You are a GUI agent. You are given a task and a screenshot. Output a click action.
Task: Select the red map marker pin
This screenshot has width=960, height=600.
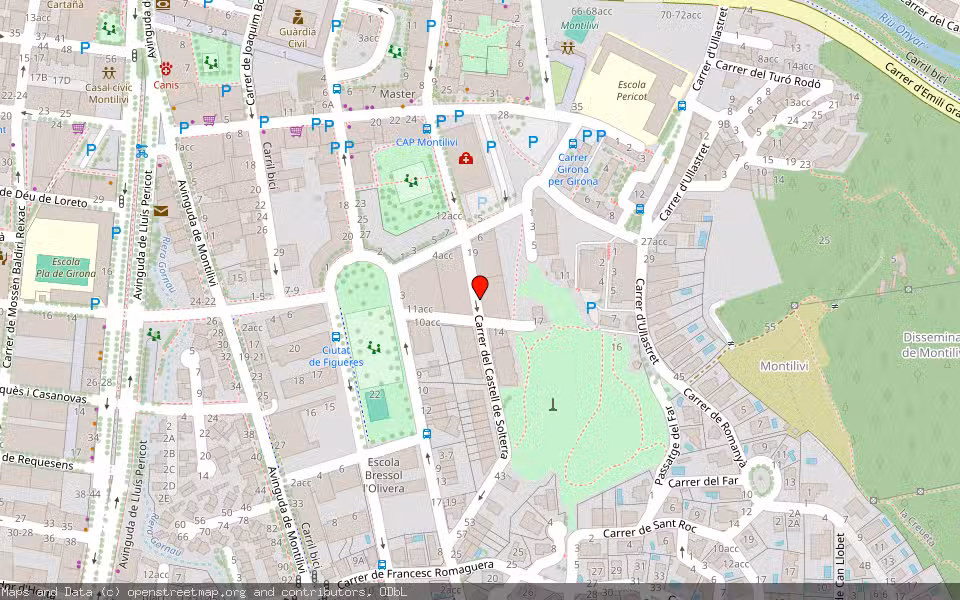pos(480,288)
